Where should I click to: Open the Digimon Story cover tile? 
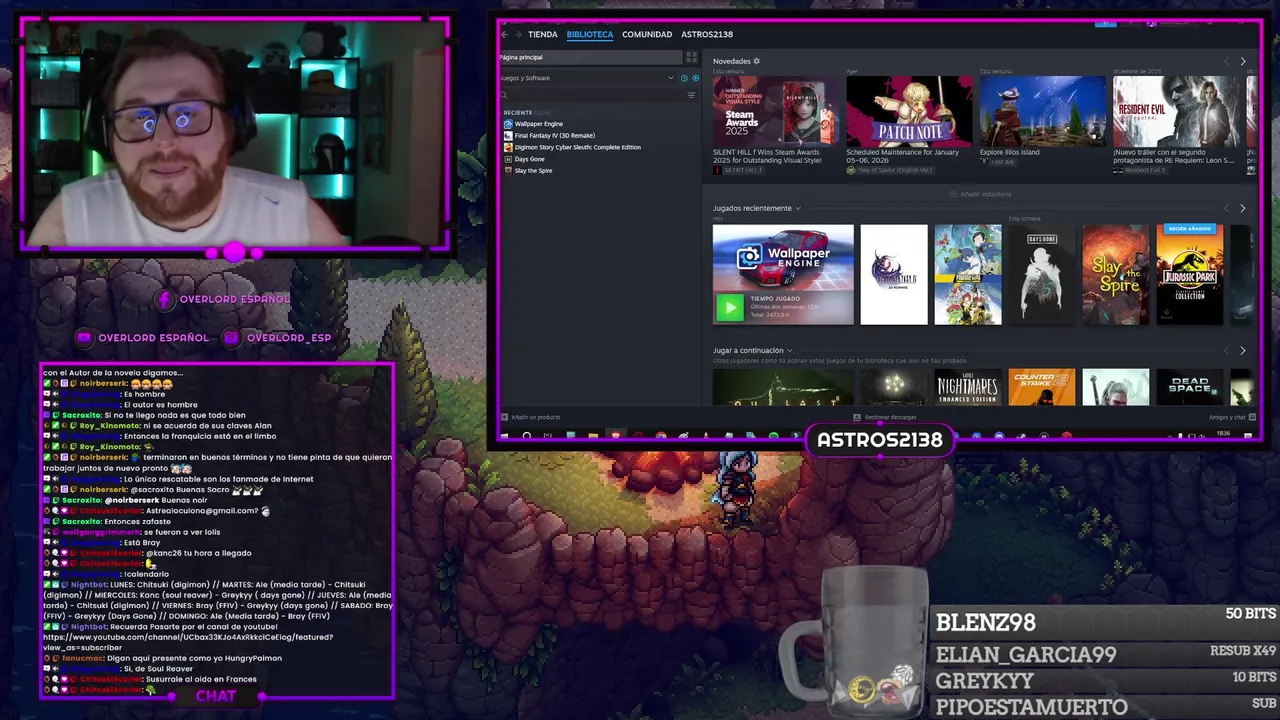[968, 275]
